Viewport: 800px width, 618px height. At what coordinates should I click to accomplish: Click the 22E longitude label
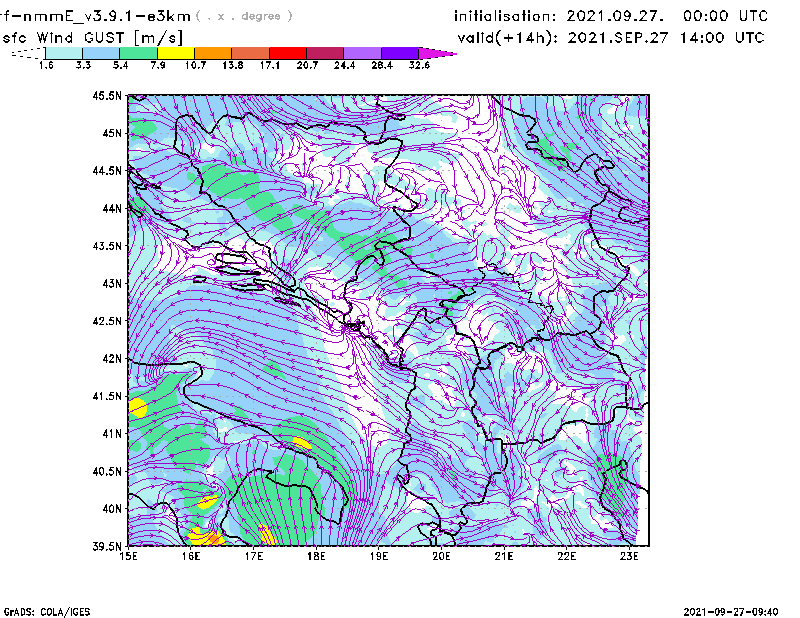tap(566, 556)
